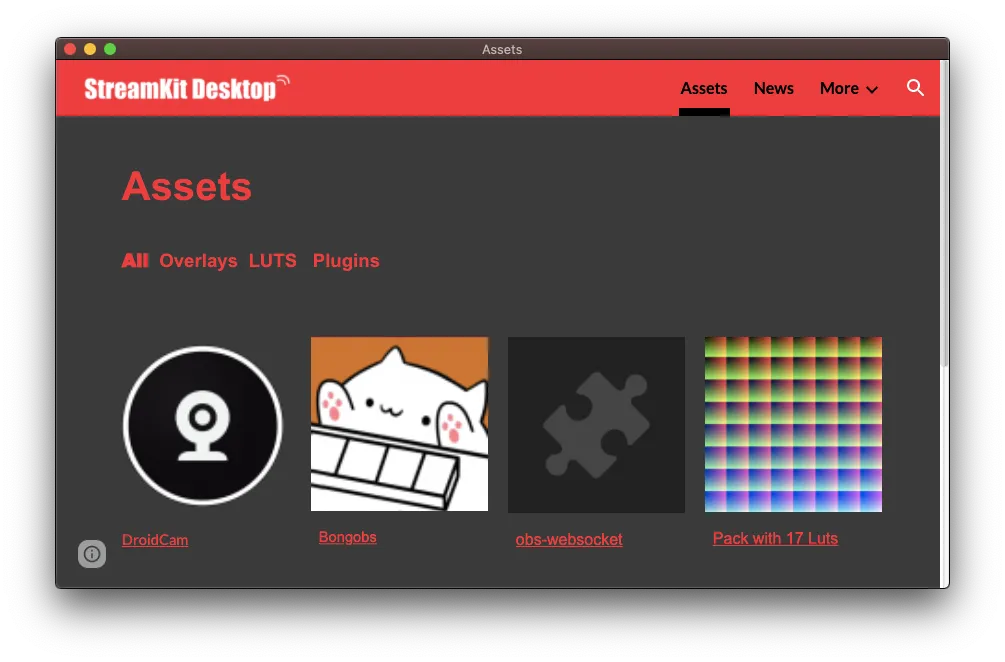Click the circular info icon
1005x662 pixels.
tap(91, 554)
